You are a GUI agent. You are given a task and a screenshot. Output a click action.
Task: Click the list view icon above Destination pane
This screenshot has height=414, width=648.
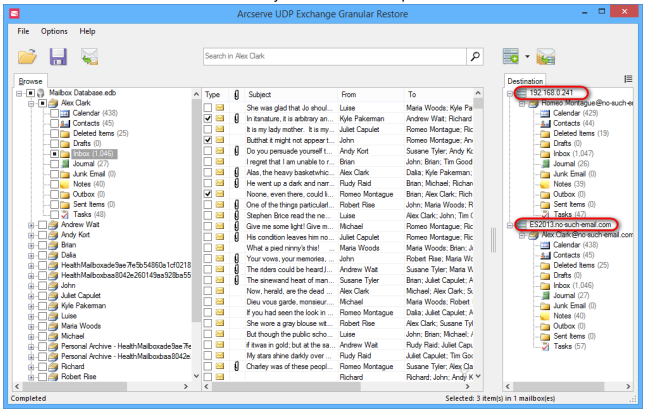click(628, 79)
